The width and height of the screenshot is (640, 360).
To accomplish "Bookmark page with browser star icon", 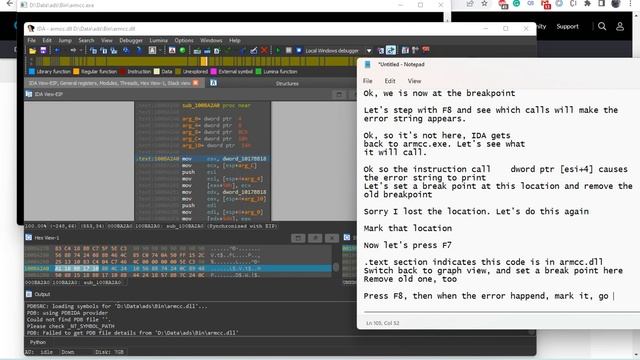I will point(484,4).
